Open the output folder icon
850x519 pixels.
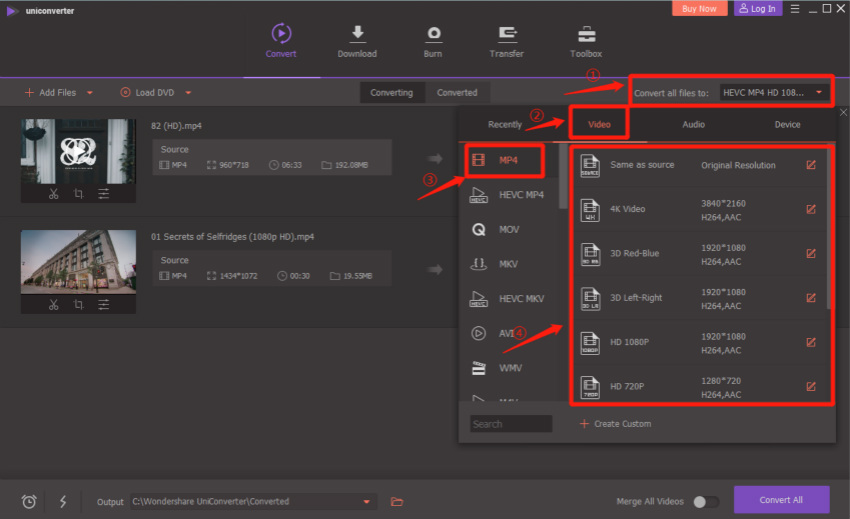point(397,502)
